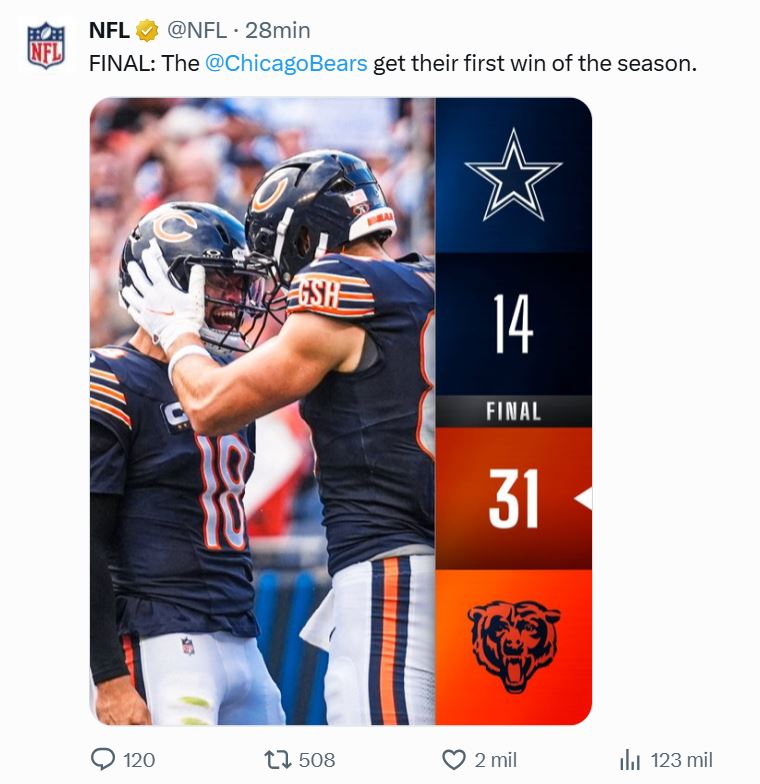The height and width of the screenshot is (784, 760).
Task: Open the 28min timestamp link
Action: click(278, 30)
